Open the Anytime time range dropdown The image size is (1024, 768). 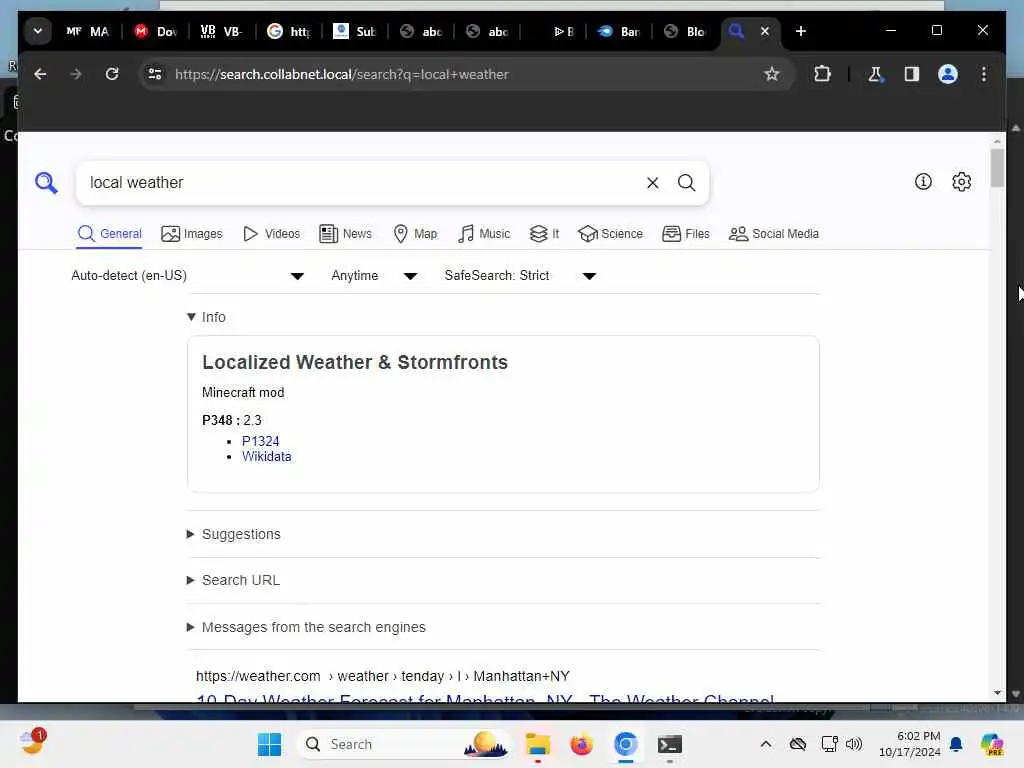pos(374,276)
